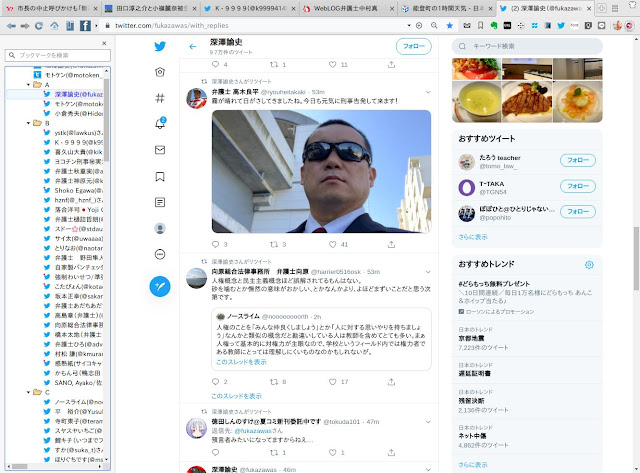Screen dimensions: 640x473
Task: Click the page vertical scrollbar thumb
Action: (x=636, y=258)
